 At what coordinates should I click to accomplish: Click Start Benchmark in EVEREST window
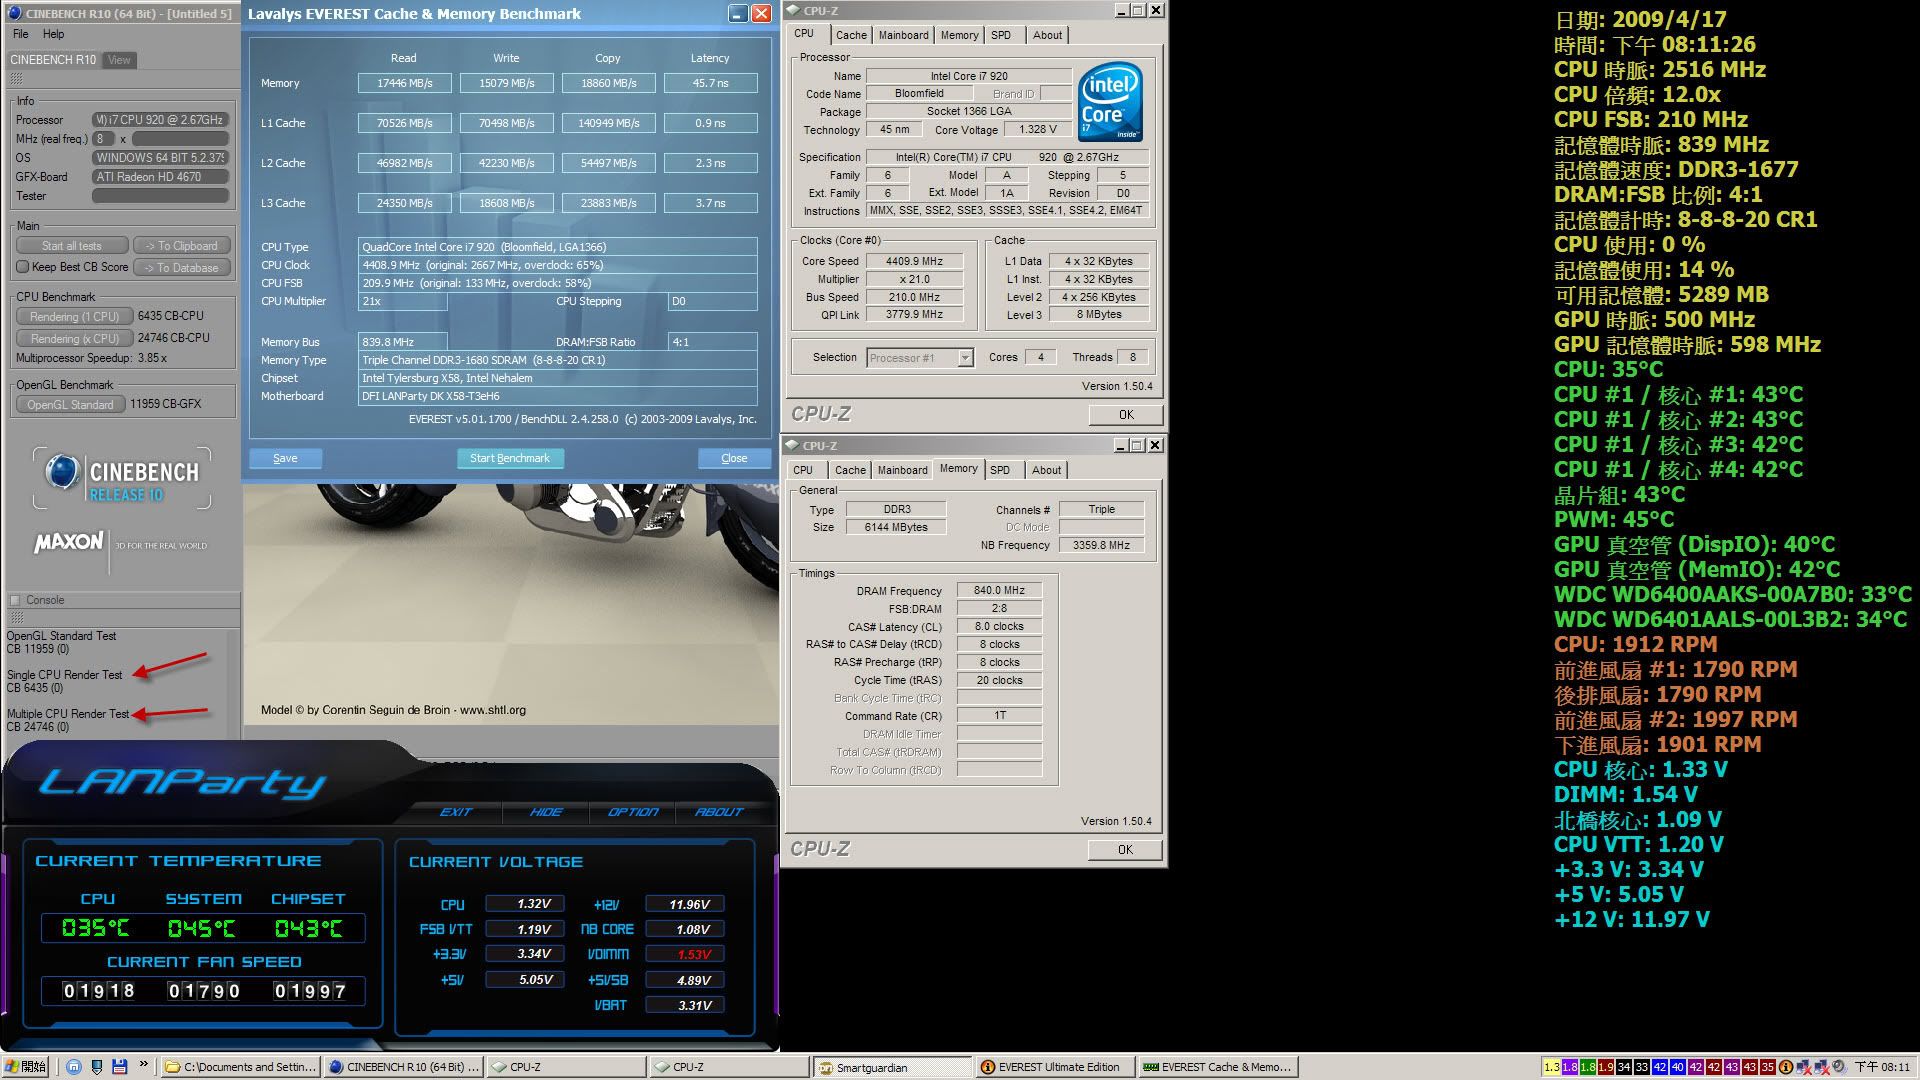click(510, 458)
